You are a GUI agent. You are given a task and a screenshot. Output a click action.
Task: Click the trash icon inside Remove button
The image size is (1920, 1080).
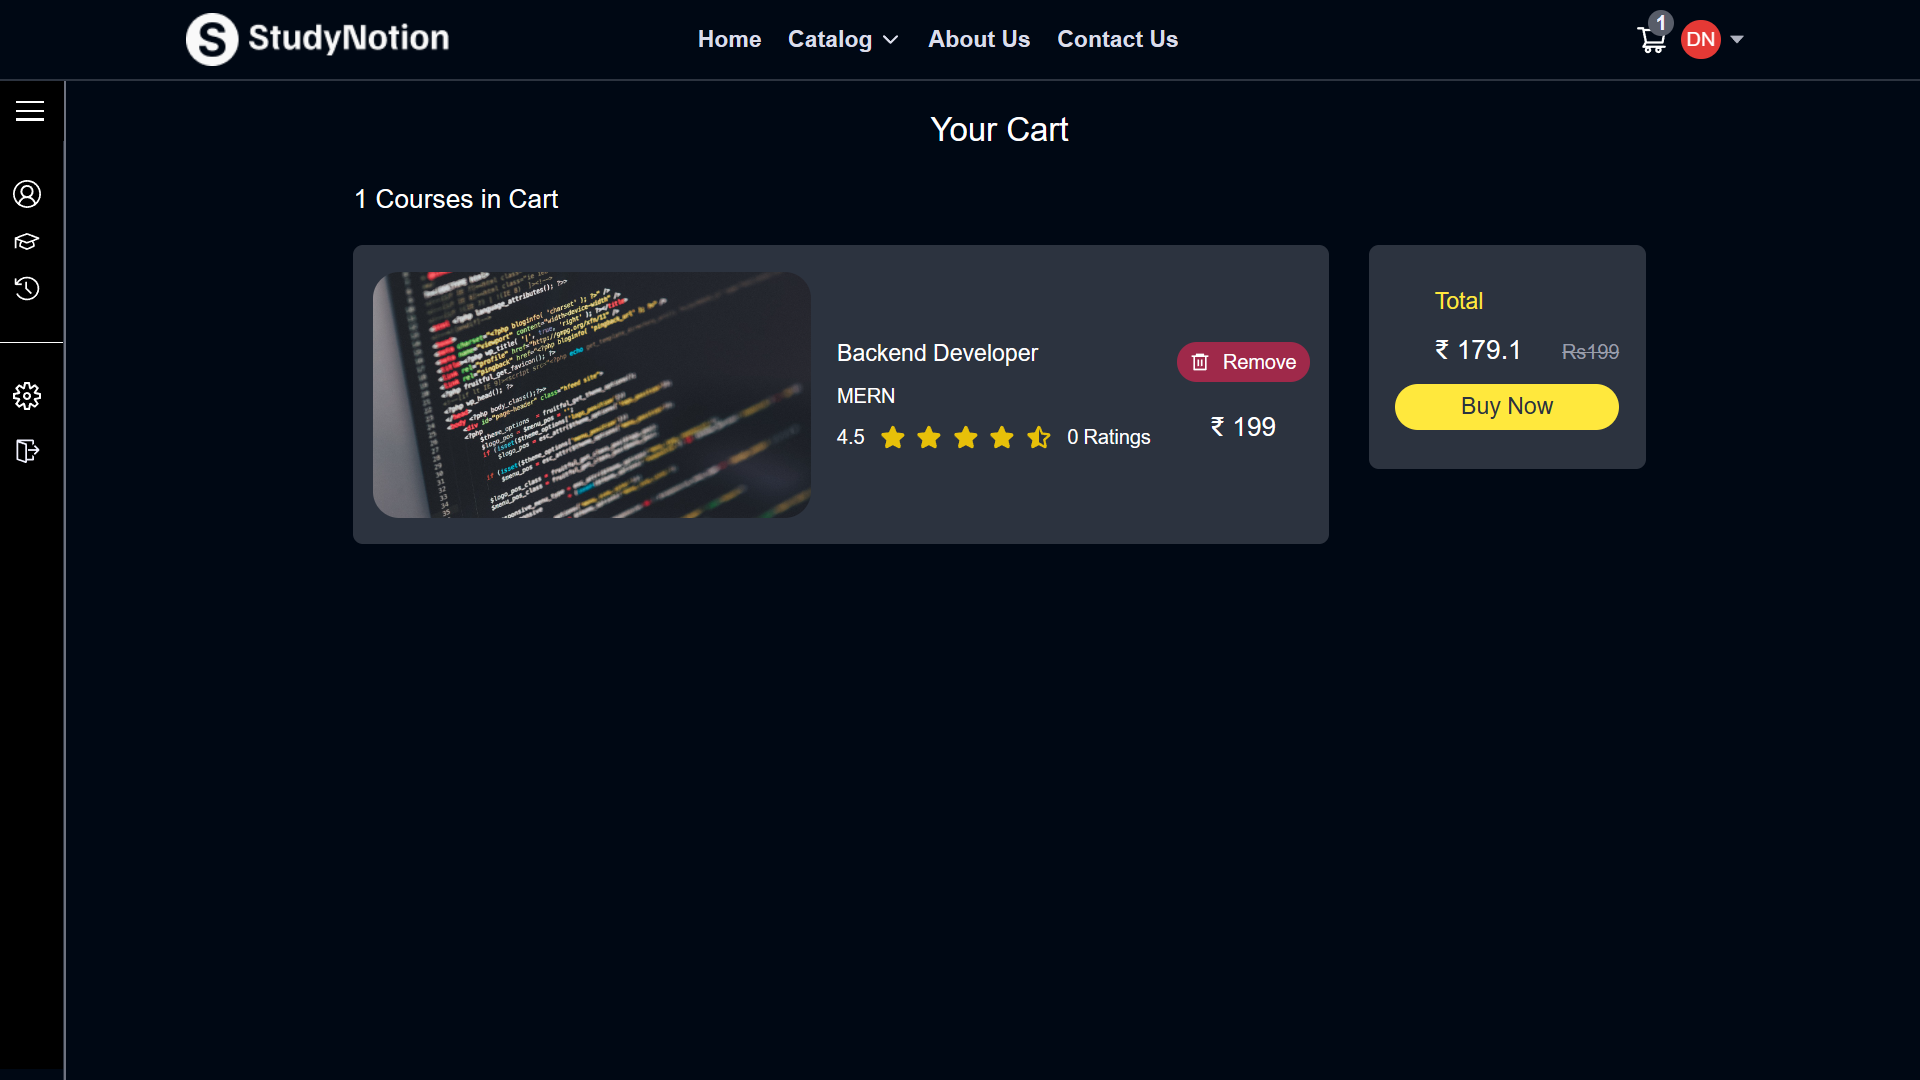click(x=1200, y=362)
